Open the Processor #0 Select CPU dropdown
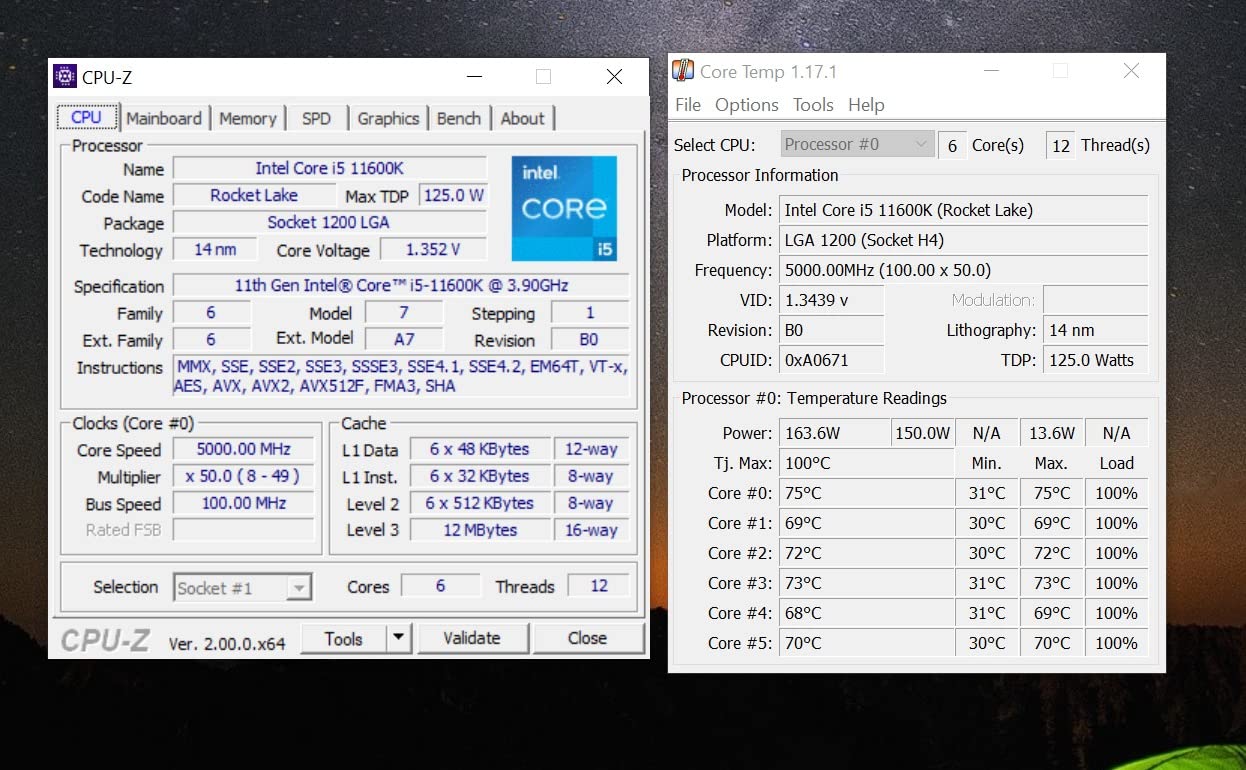This screenshot has width=1246, height=770. (857, 144)
